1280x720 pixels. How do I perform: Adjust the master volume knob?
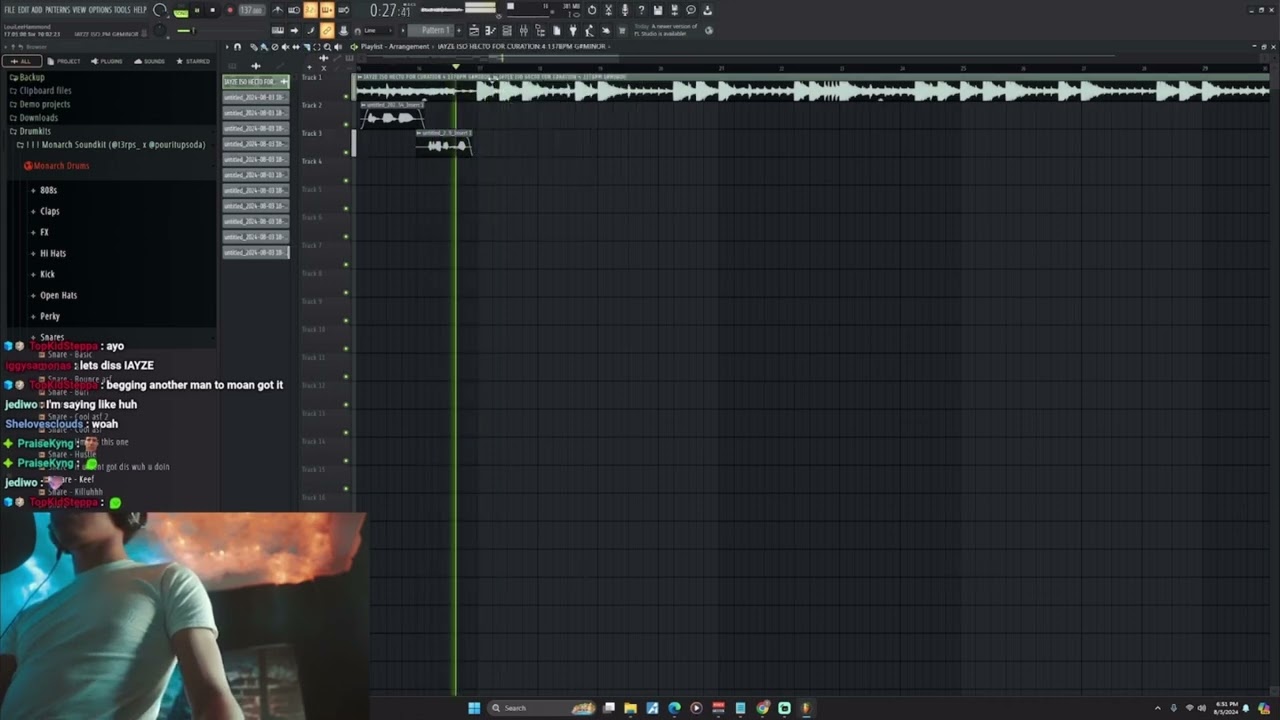pos(159,10)
